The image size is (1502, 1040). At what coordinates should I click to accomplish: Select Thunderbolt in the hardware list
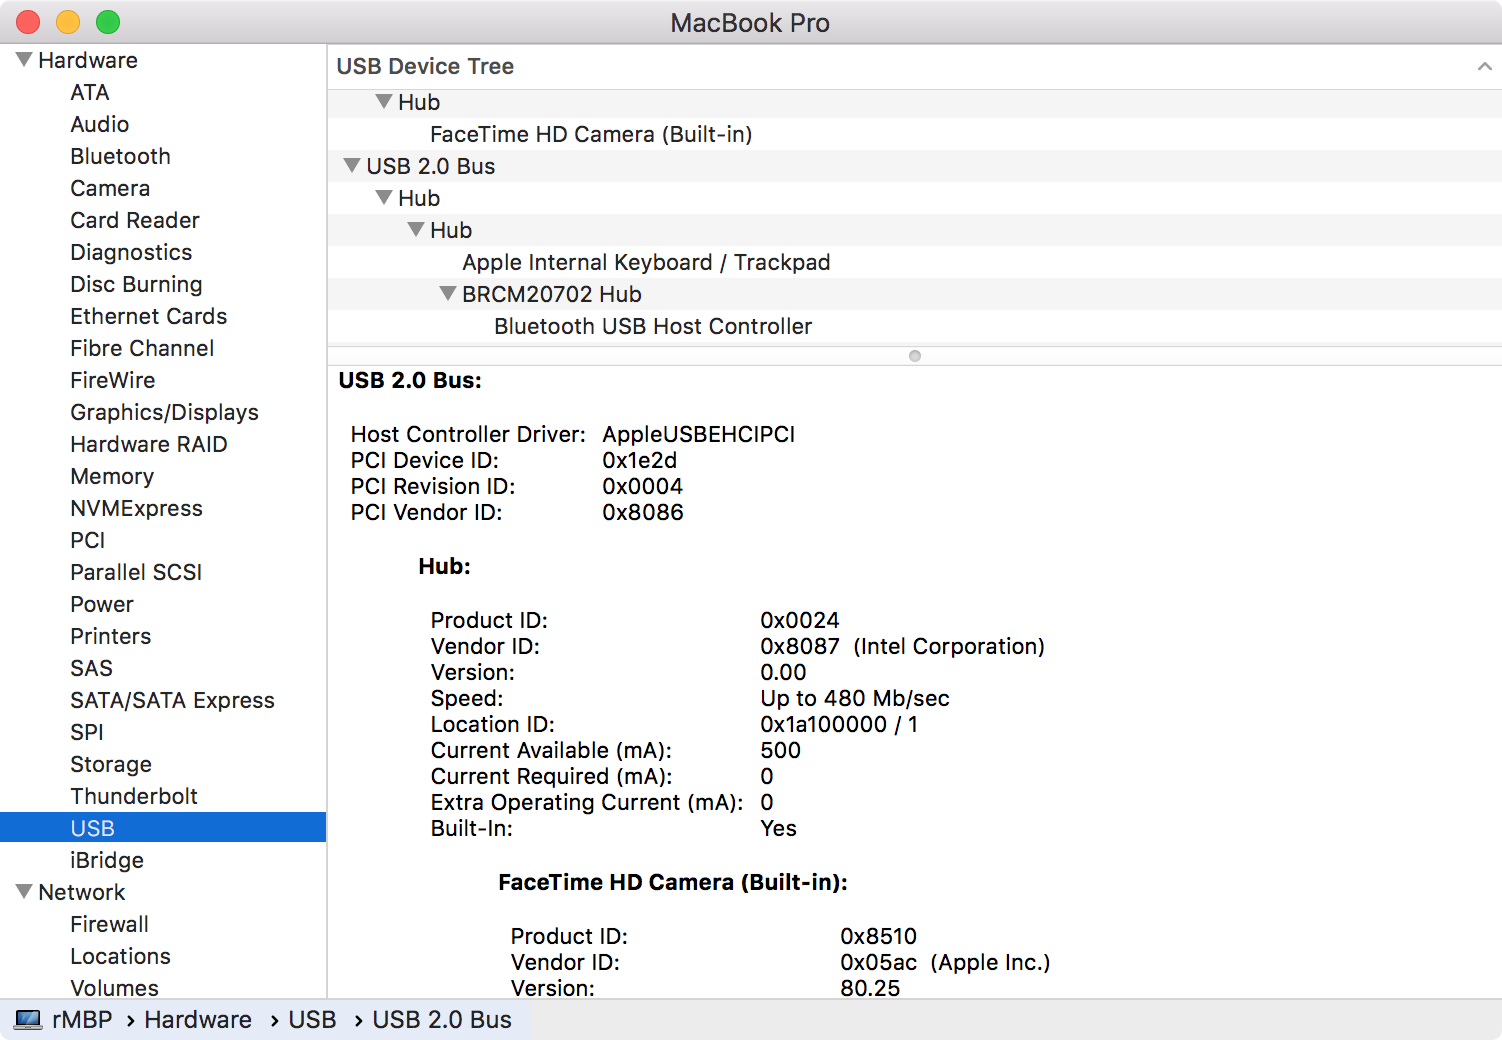coord(134,796)
